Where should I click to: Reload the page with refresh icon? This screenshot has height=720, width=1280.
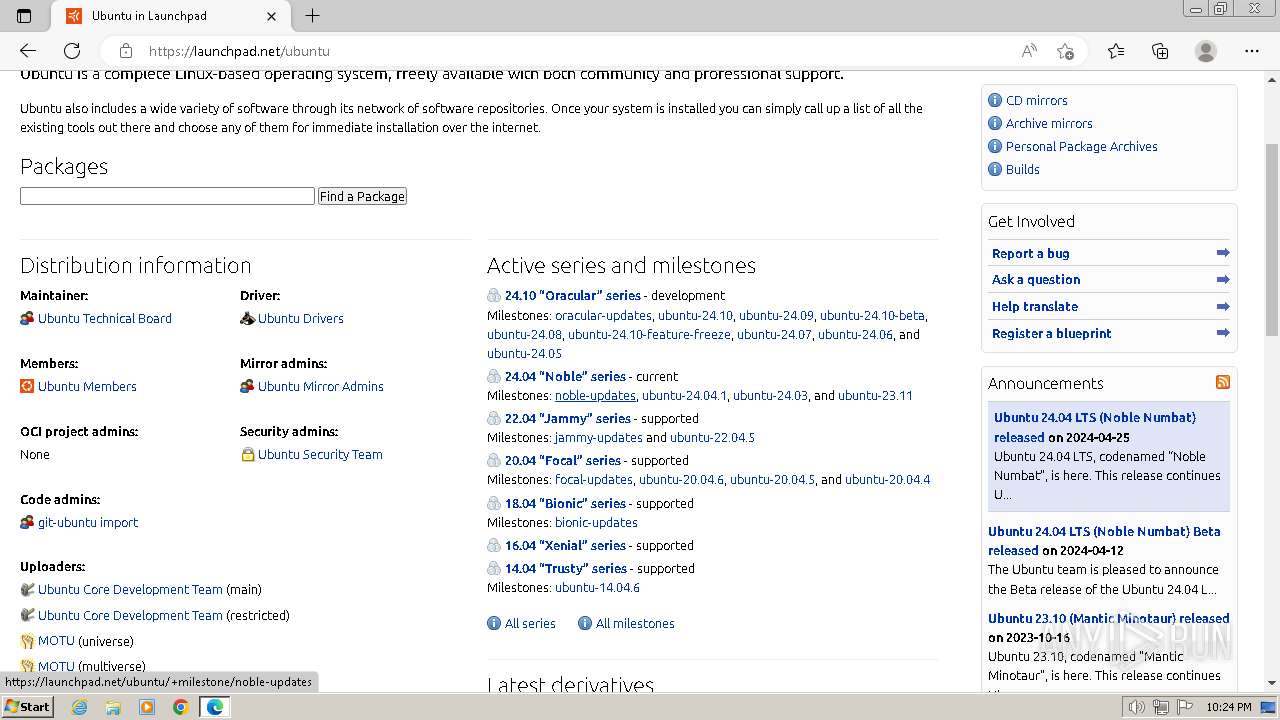[x=72, y=51]
